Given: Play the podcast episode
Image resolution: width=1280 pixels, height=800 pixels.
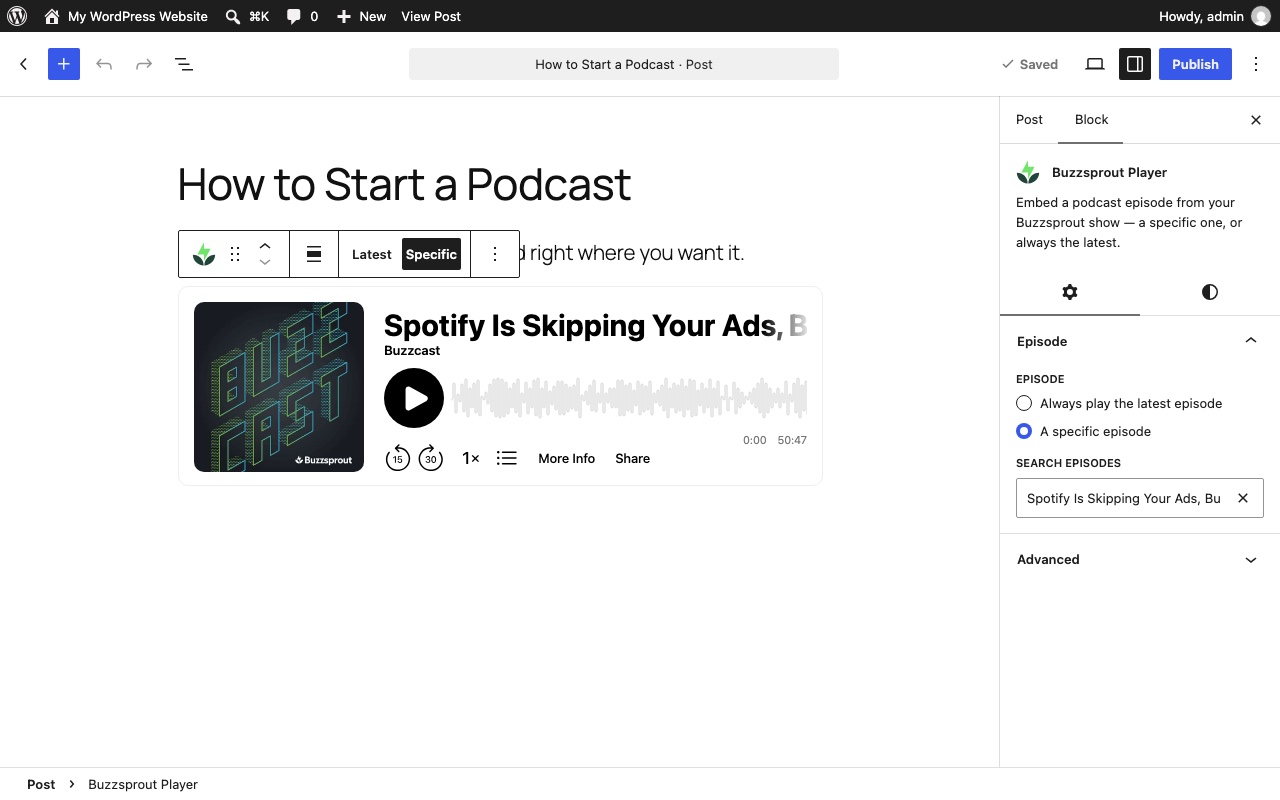Looking at the screenshot, I should (x=414, y=398).
